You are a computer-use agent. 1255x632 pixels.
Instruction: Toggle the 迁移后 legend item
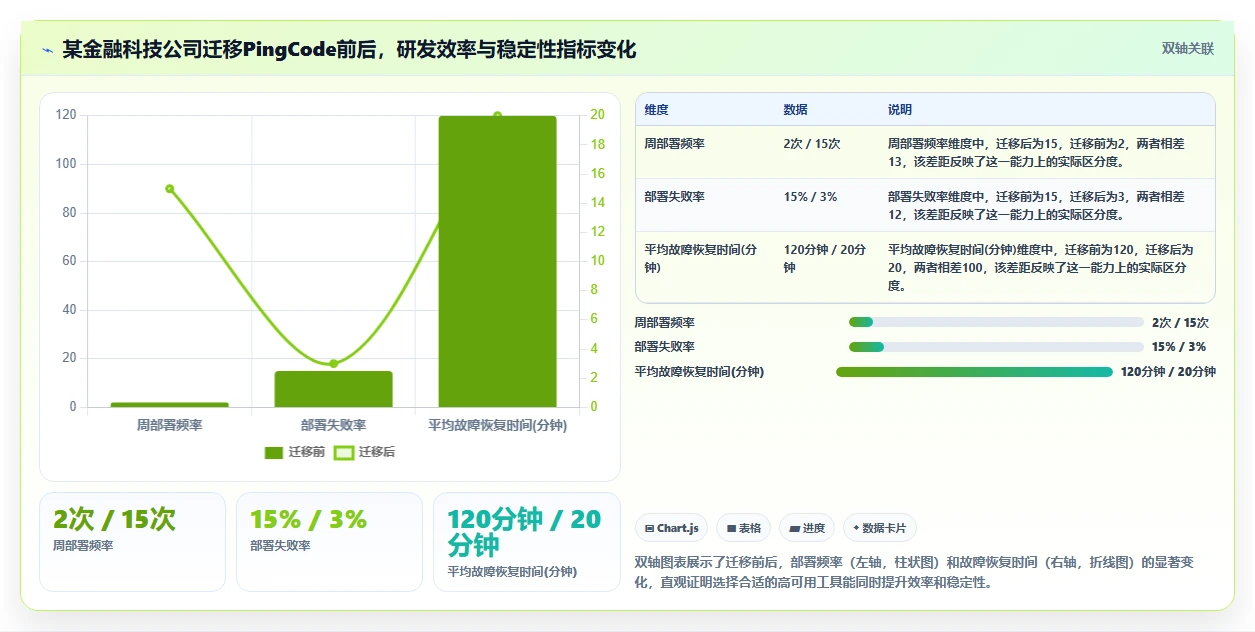pyautogui.click(x=365, y=452)
